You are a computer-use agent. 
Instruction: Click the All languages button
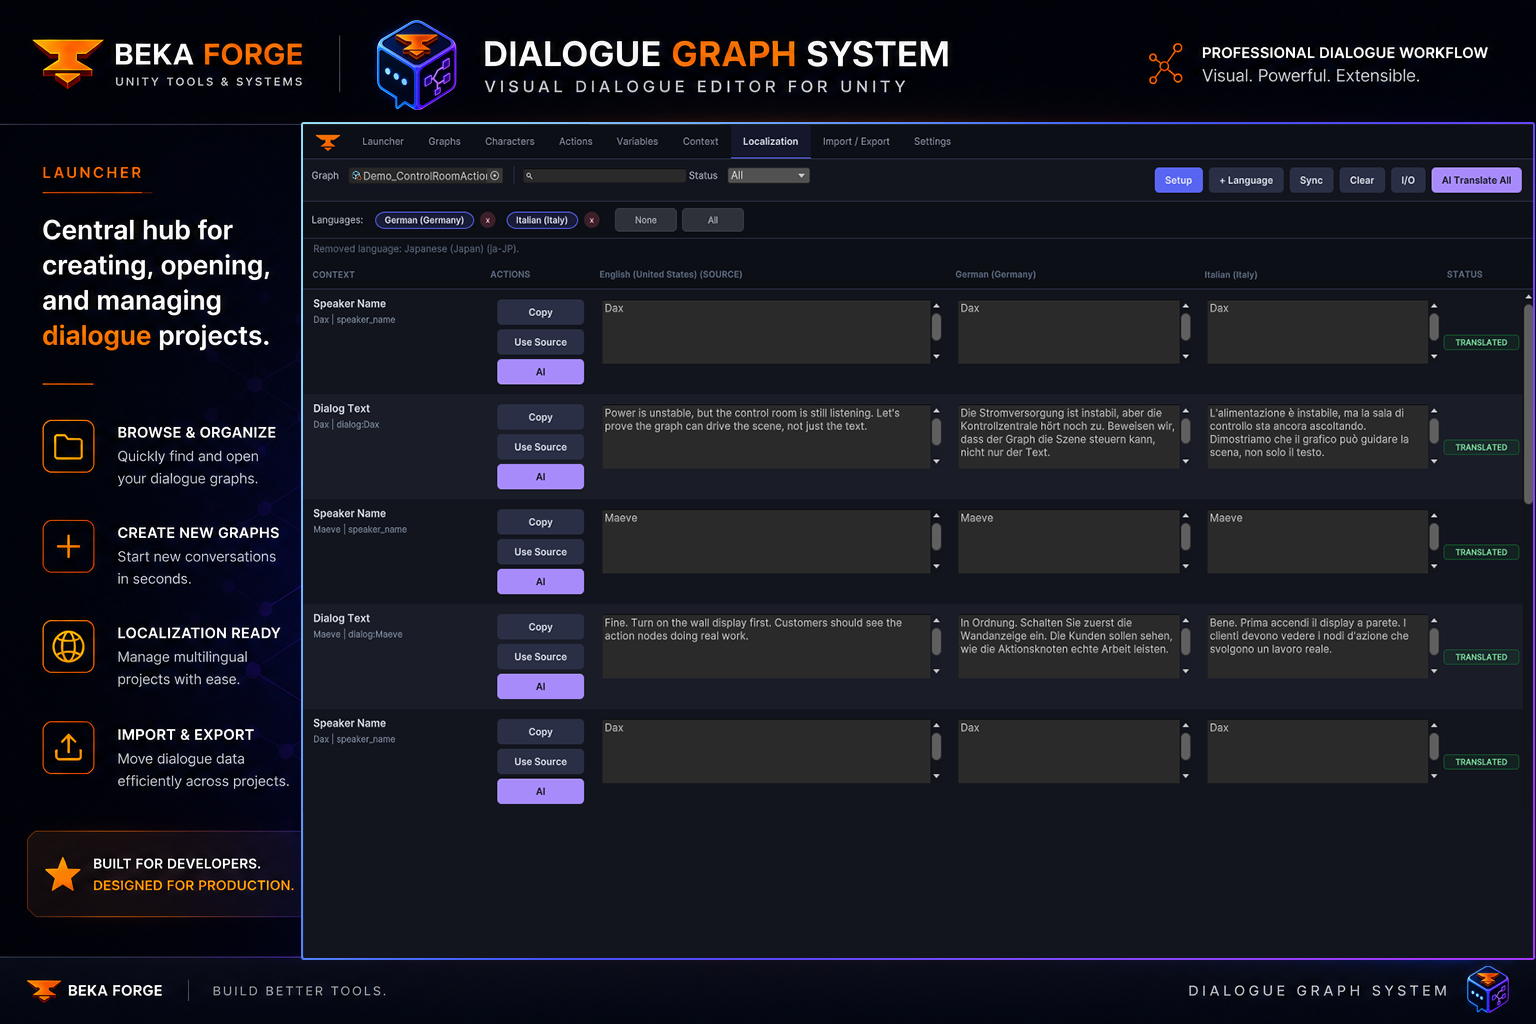pos(713,220)
